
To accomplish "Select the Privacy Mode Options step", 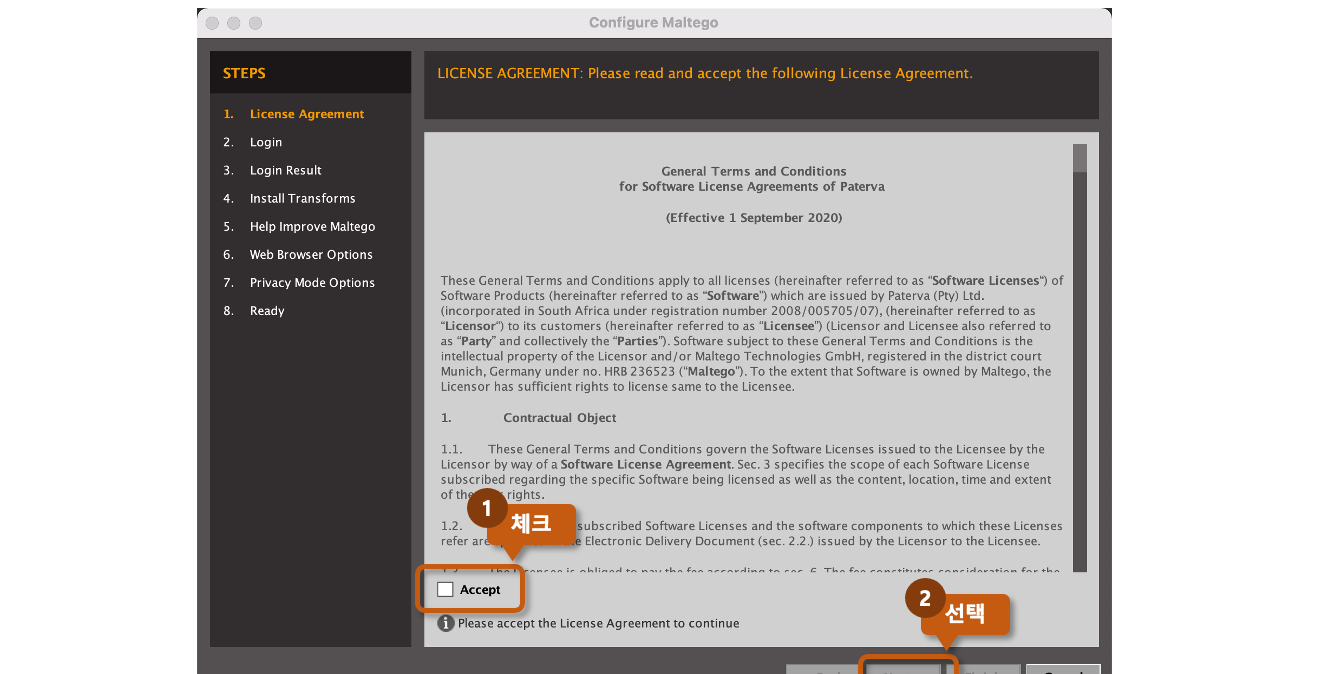I will pos(312,282).
